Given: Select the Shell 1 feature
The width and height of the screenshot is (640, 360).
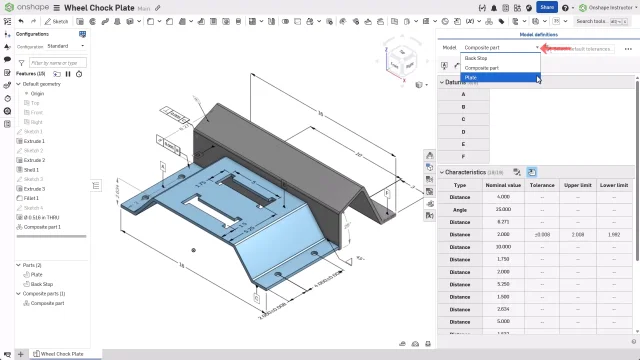Looking at the screenshot, I should coord(31,170).
